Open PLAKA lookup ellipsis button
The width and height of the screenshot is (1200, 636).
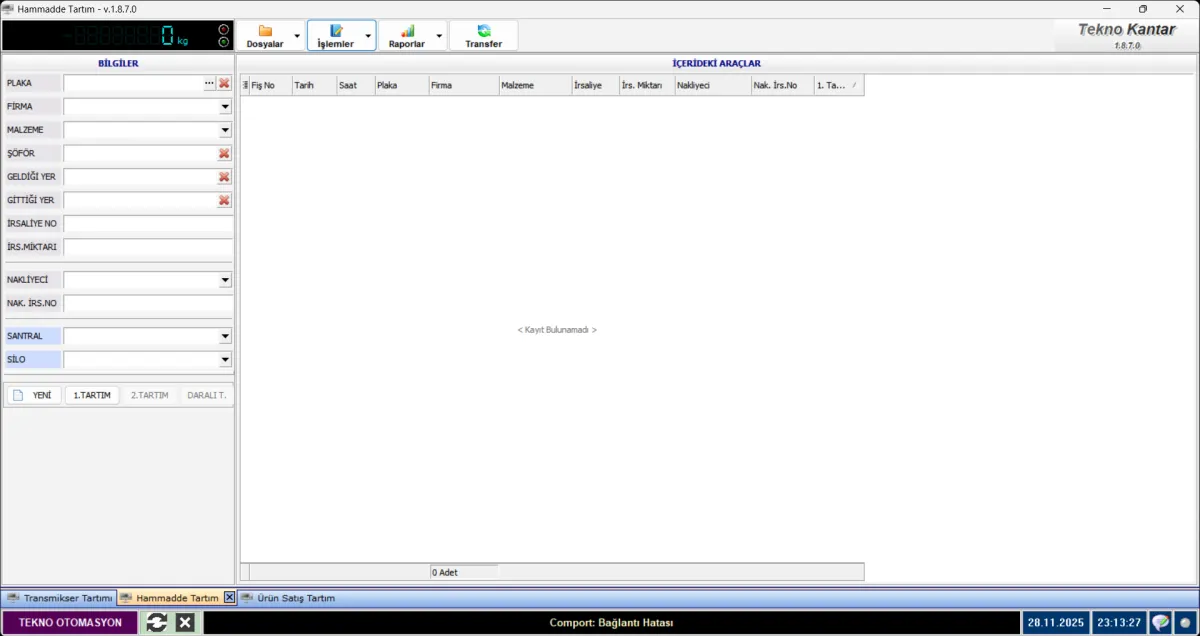(x=209, y=83)
